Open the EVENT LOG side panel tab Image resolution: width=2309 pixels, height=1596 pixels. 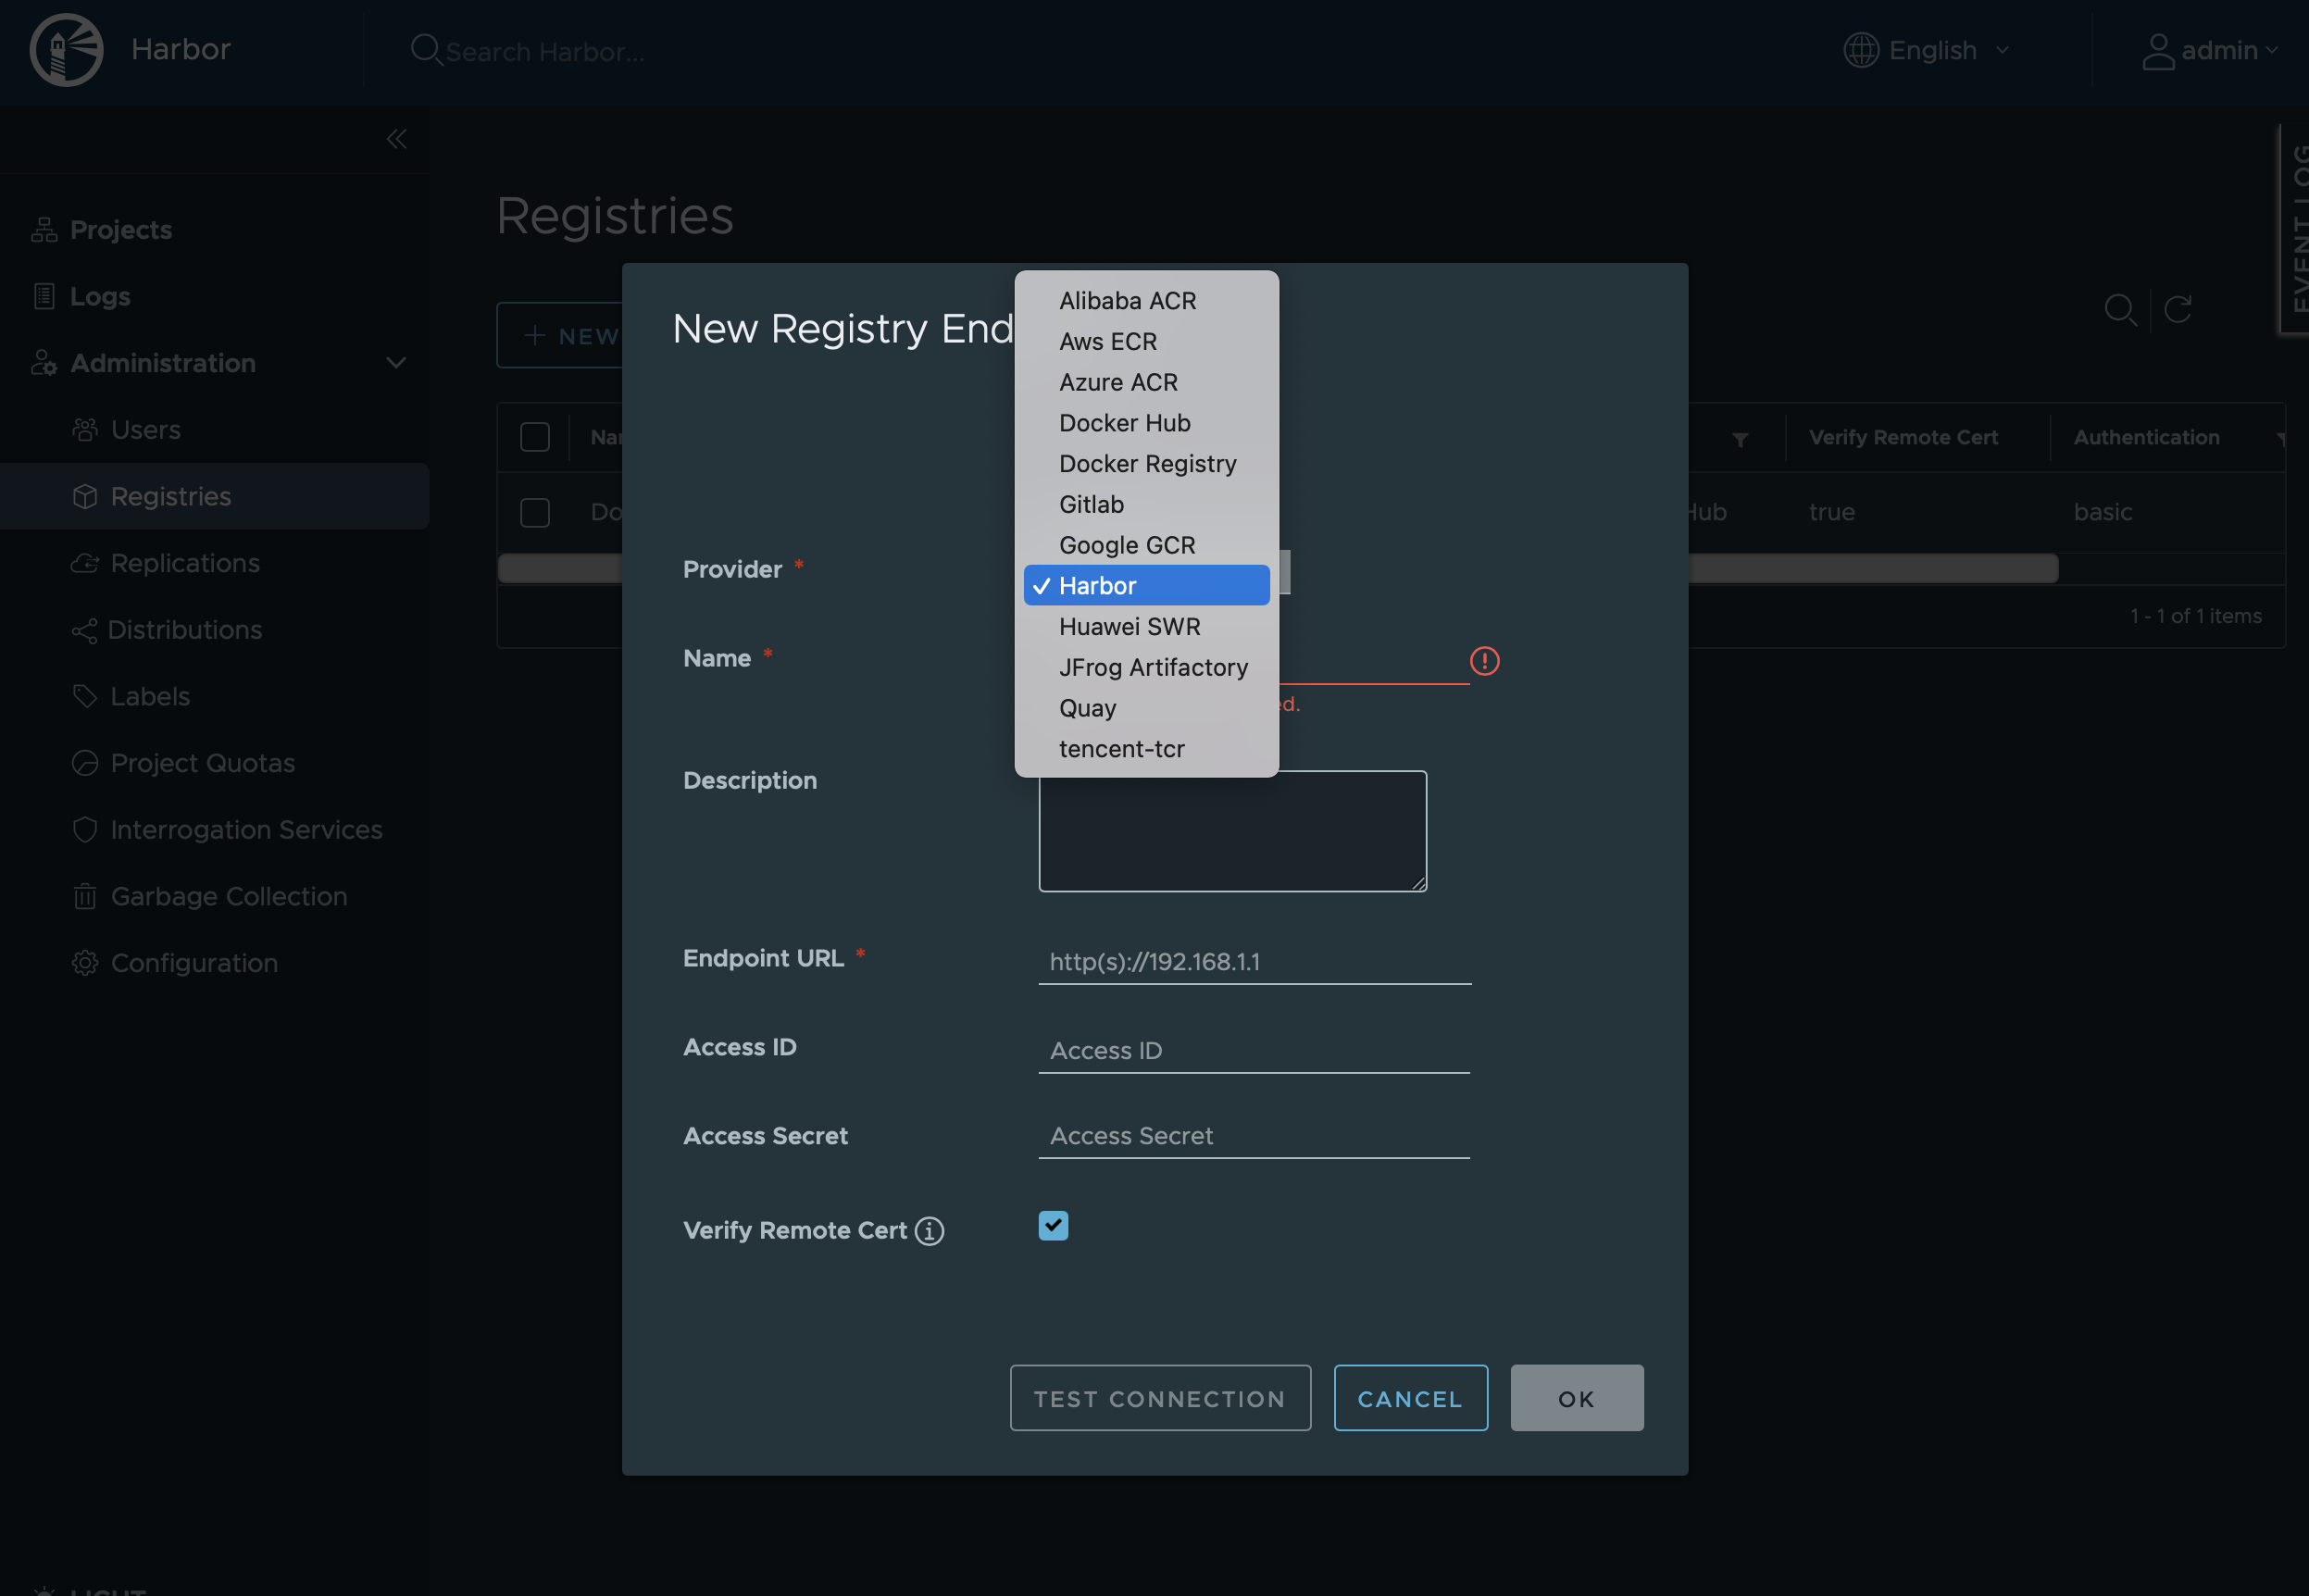2295,228
